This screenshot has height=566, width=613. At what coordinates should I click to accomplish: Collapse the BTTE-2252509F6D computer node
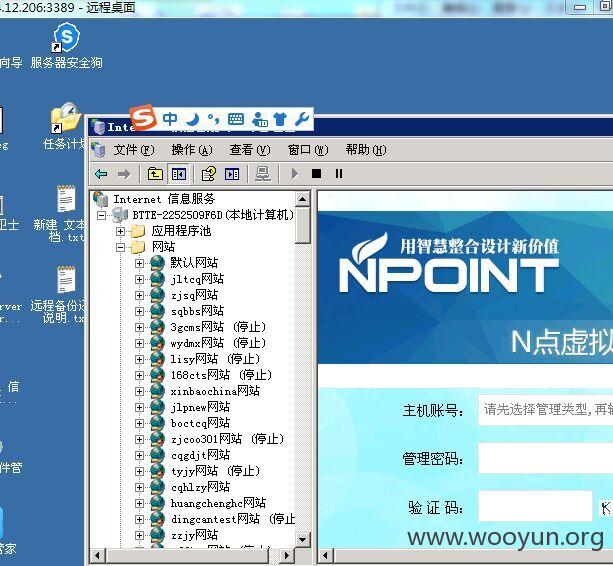coord(101,215)
